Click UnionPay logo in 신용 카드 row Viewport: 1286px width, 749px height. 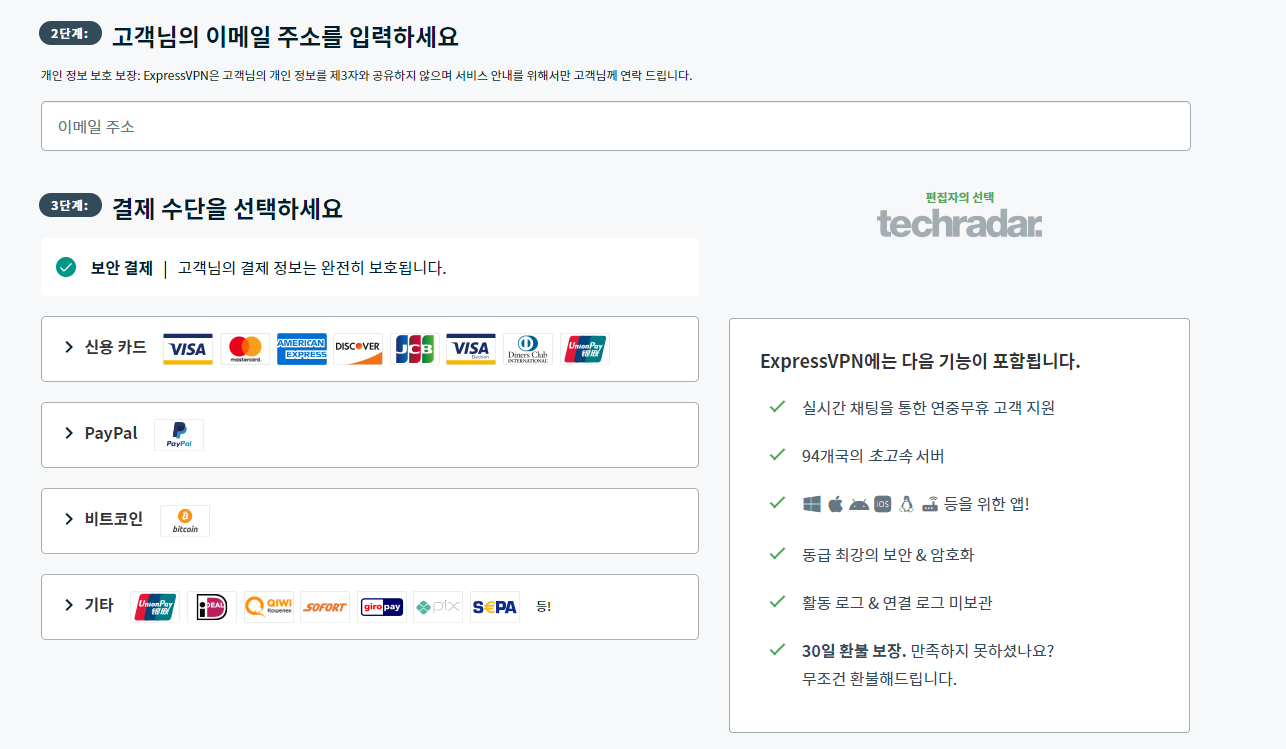coord(585,349)
